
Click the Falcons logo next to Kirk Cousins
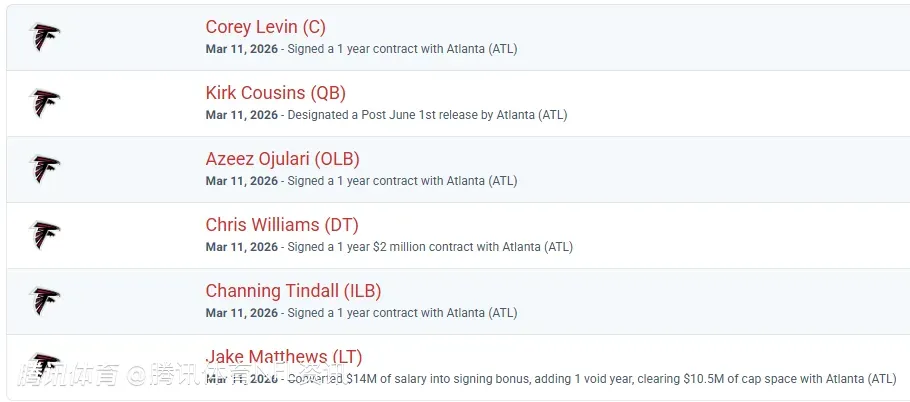pos(45,103)
